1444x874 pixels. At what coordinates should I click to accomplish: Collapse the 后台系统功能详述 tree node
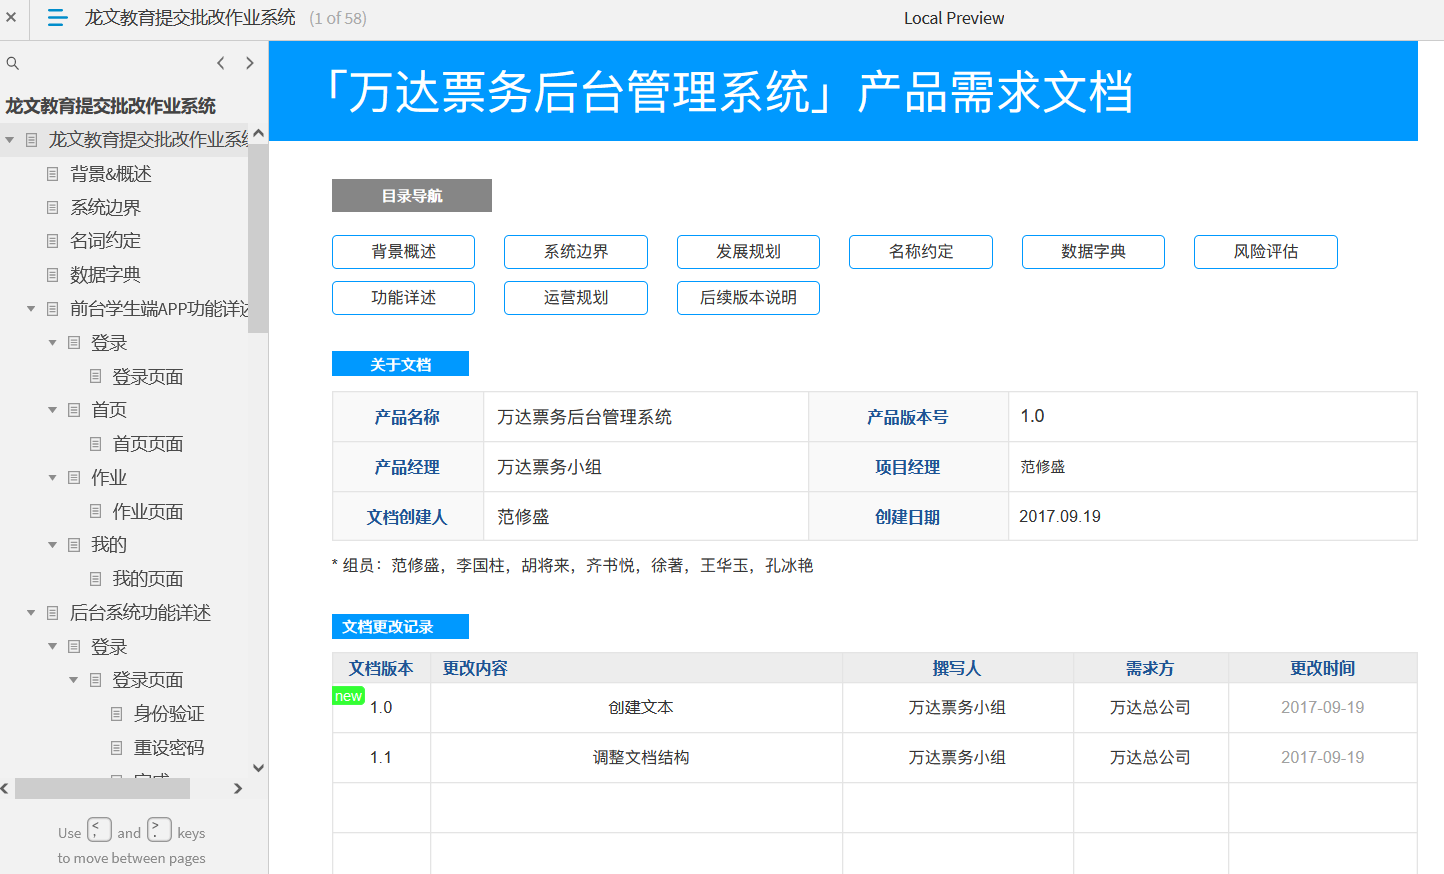pyautogui.click(x=31, y=613)
